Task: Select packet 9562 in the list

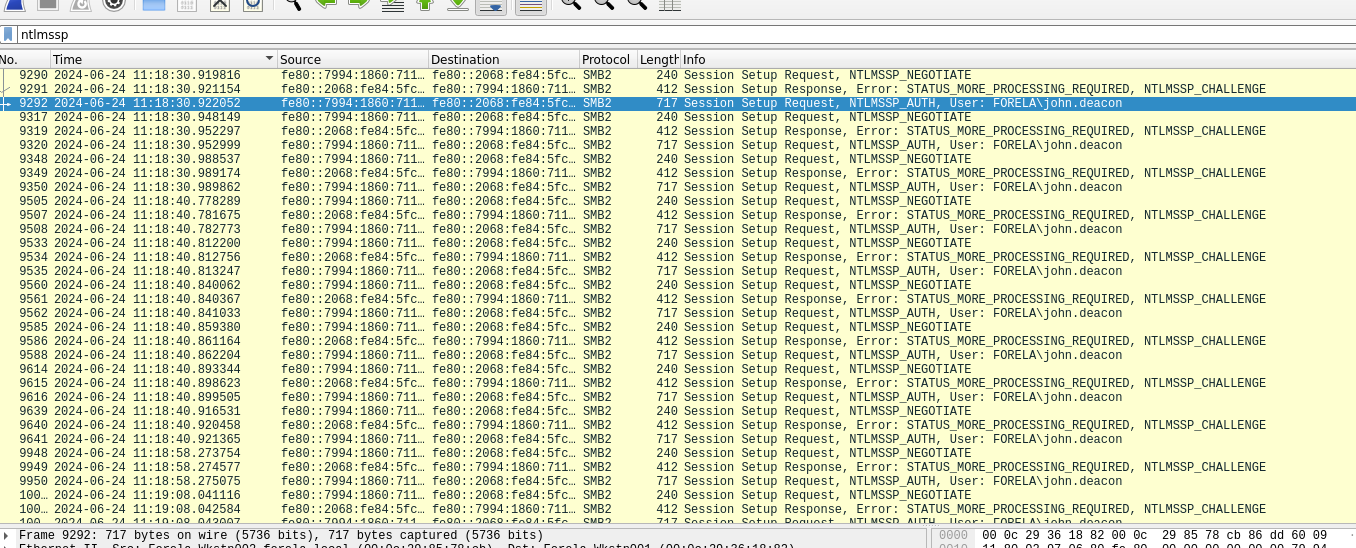Action: click(678, 313)
